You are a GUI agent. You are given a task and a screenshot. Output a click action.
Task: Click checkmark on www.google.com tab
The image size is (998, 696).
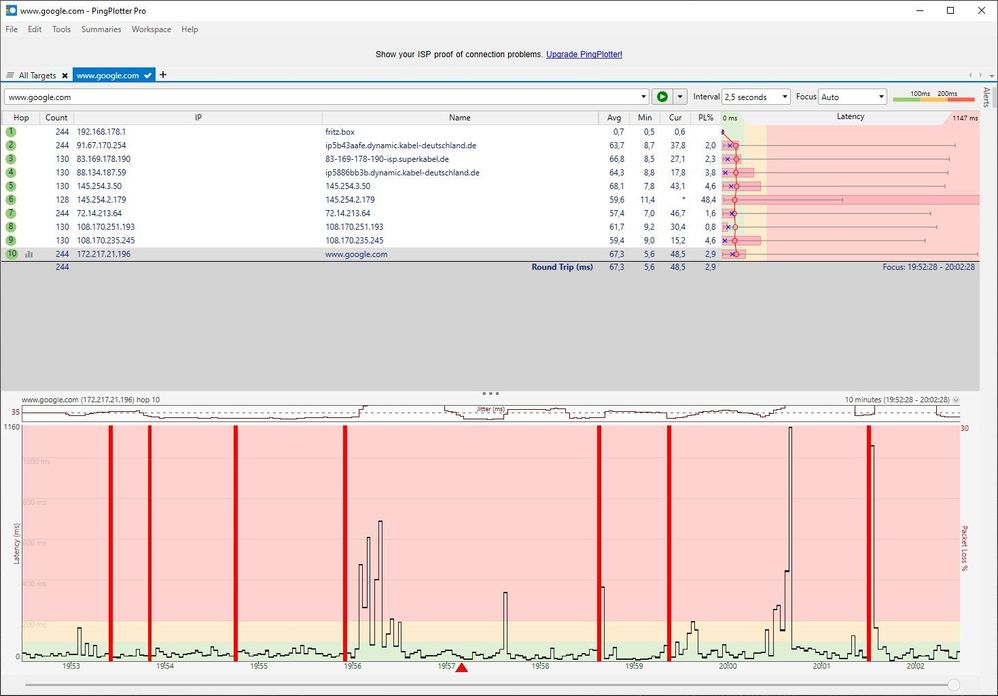coord(148,75)
